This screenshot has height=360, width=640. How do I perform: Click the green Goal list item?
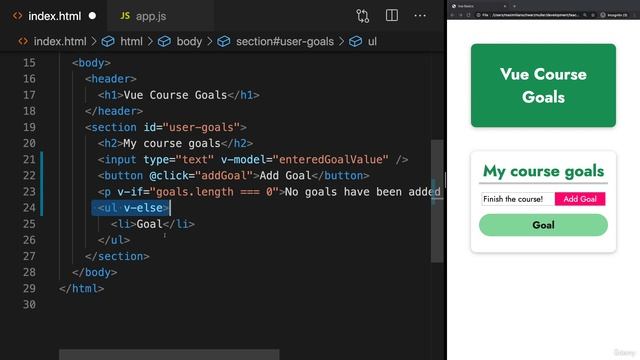pos(543,225)
